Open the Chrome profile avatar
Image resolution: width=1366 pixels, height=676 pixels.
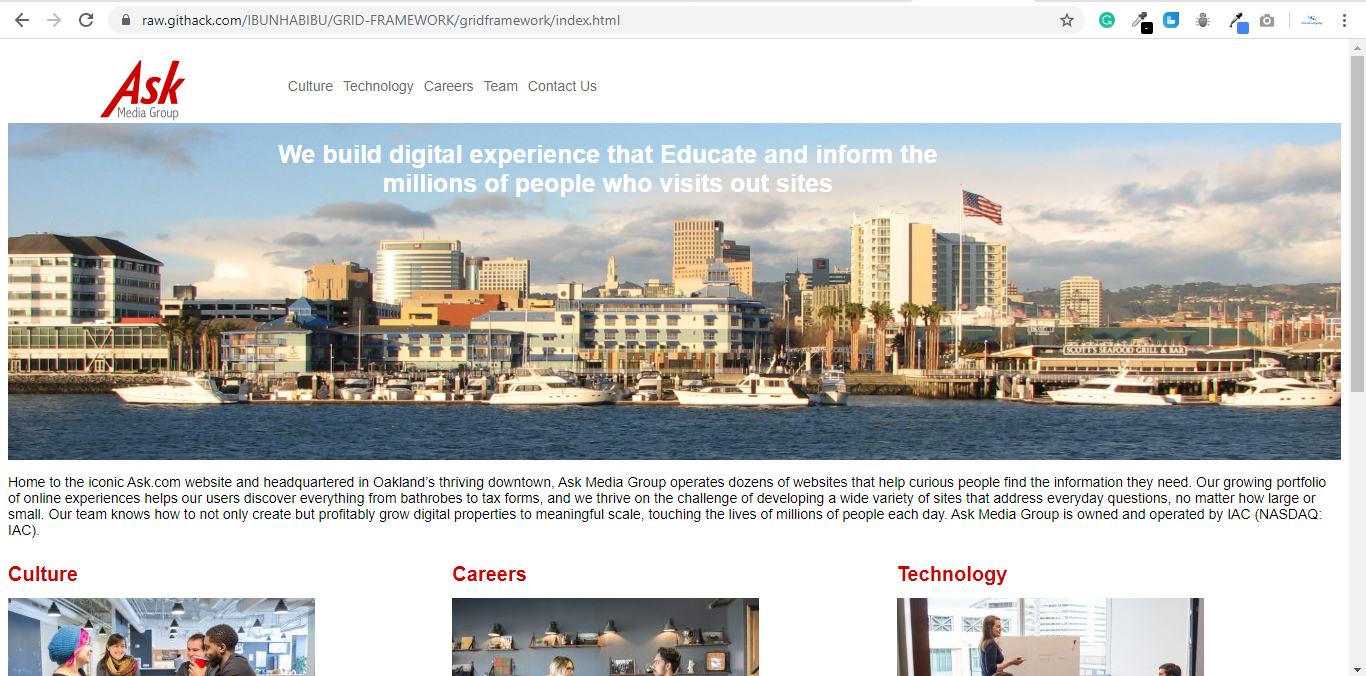(1312, 20)
